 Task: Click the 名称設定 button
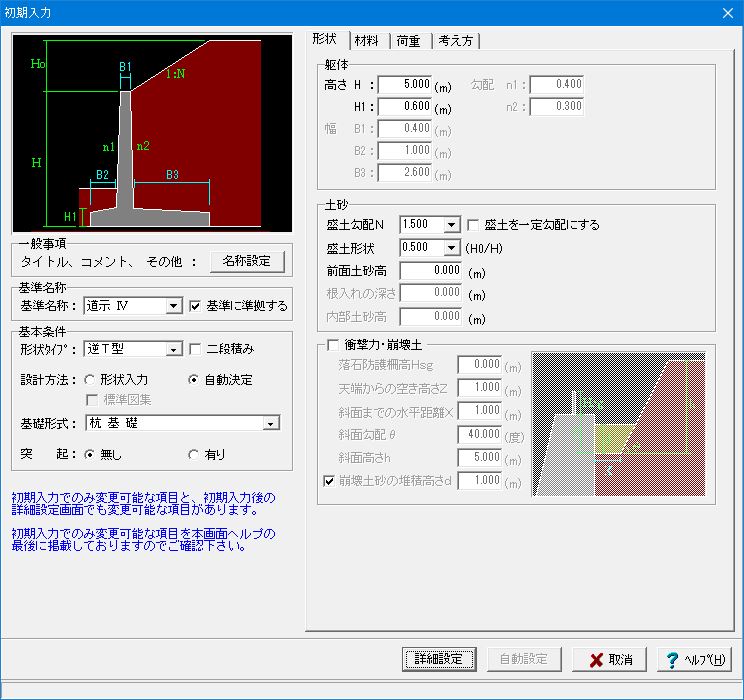[247, 261]
